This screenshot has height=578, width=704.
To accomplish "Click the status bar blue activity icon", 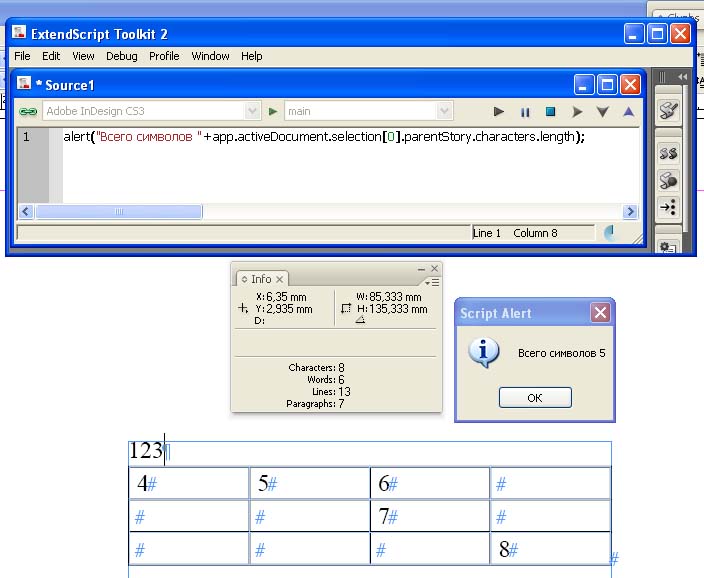I will [x=608, y=233].
